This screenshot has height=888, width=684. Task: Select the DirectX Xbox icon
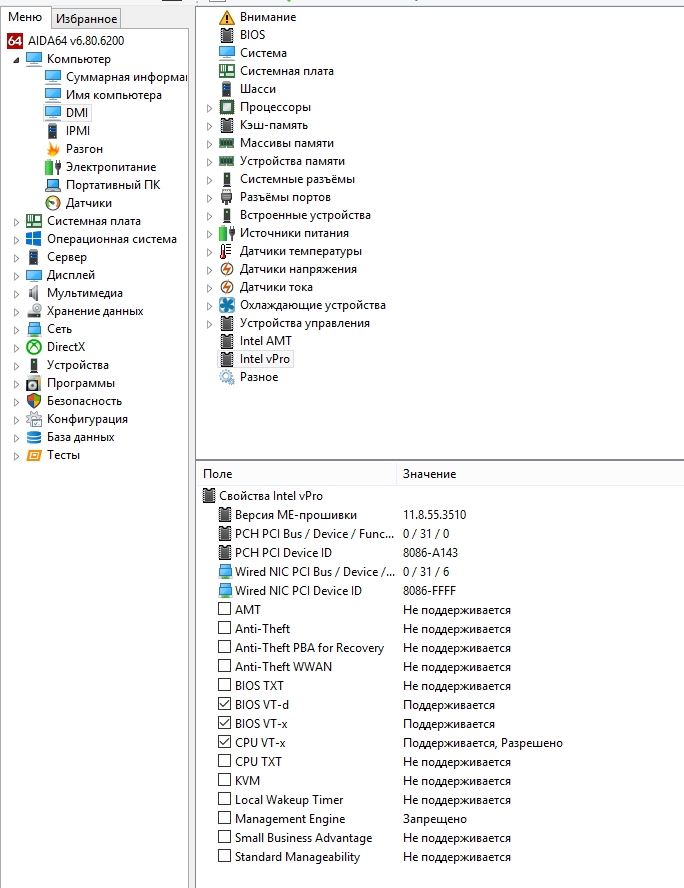(x=34, y=347)
